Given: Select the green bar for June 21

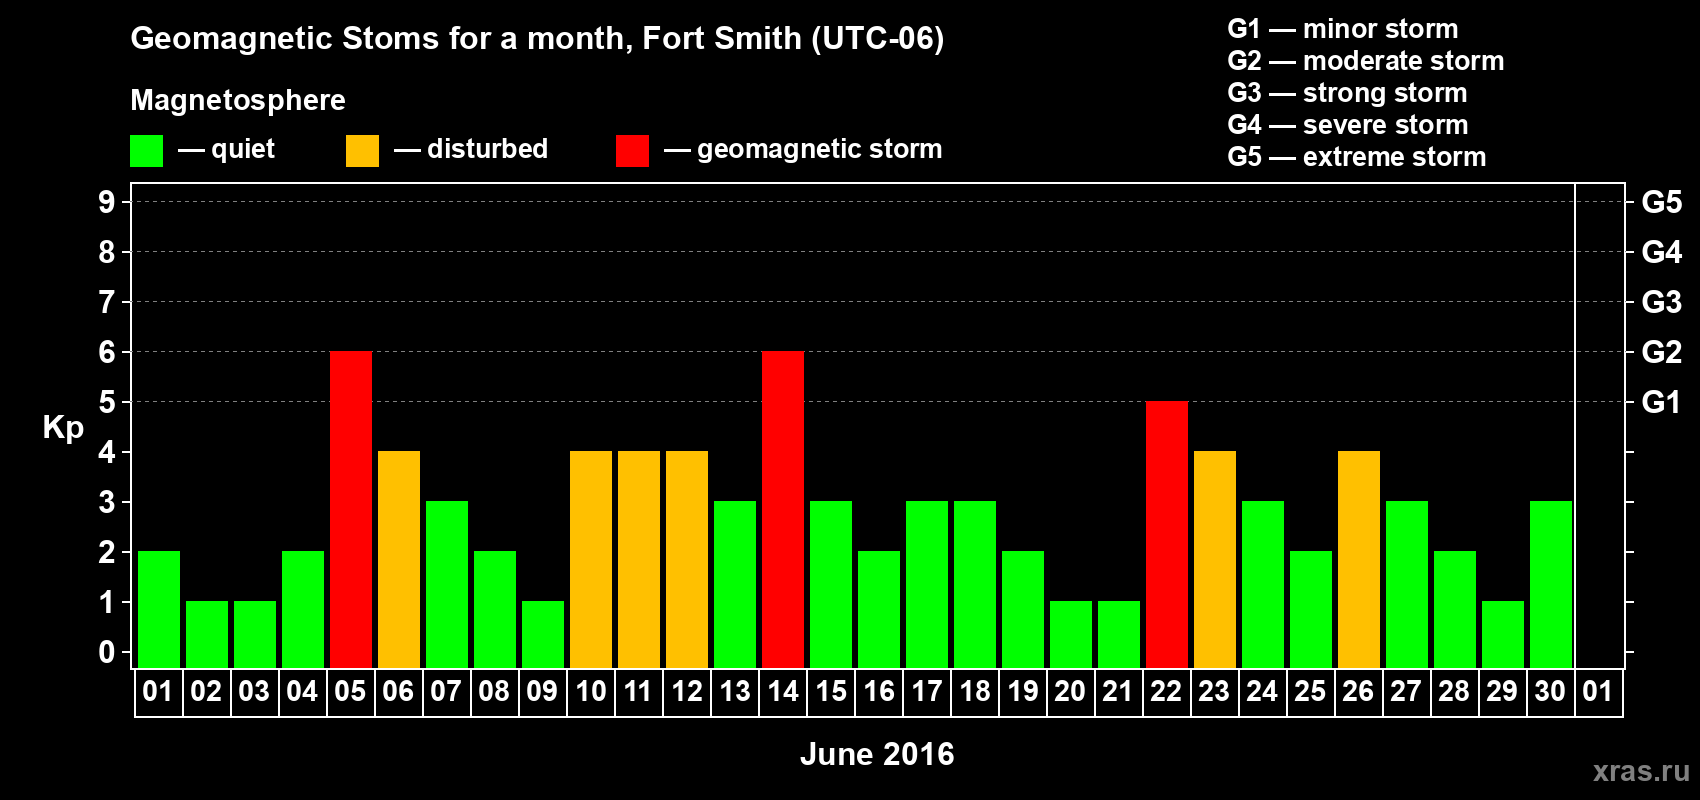Looking at the screenshot, I should [x=1119, y=635].
